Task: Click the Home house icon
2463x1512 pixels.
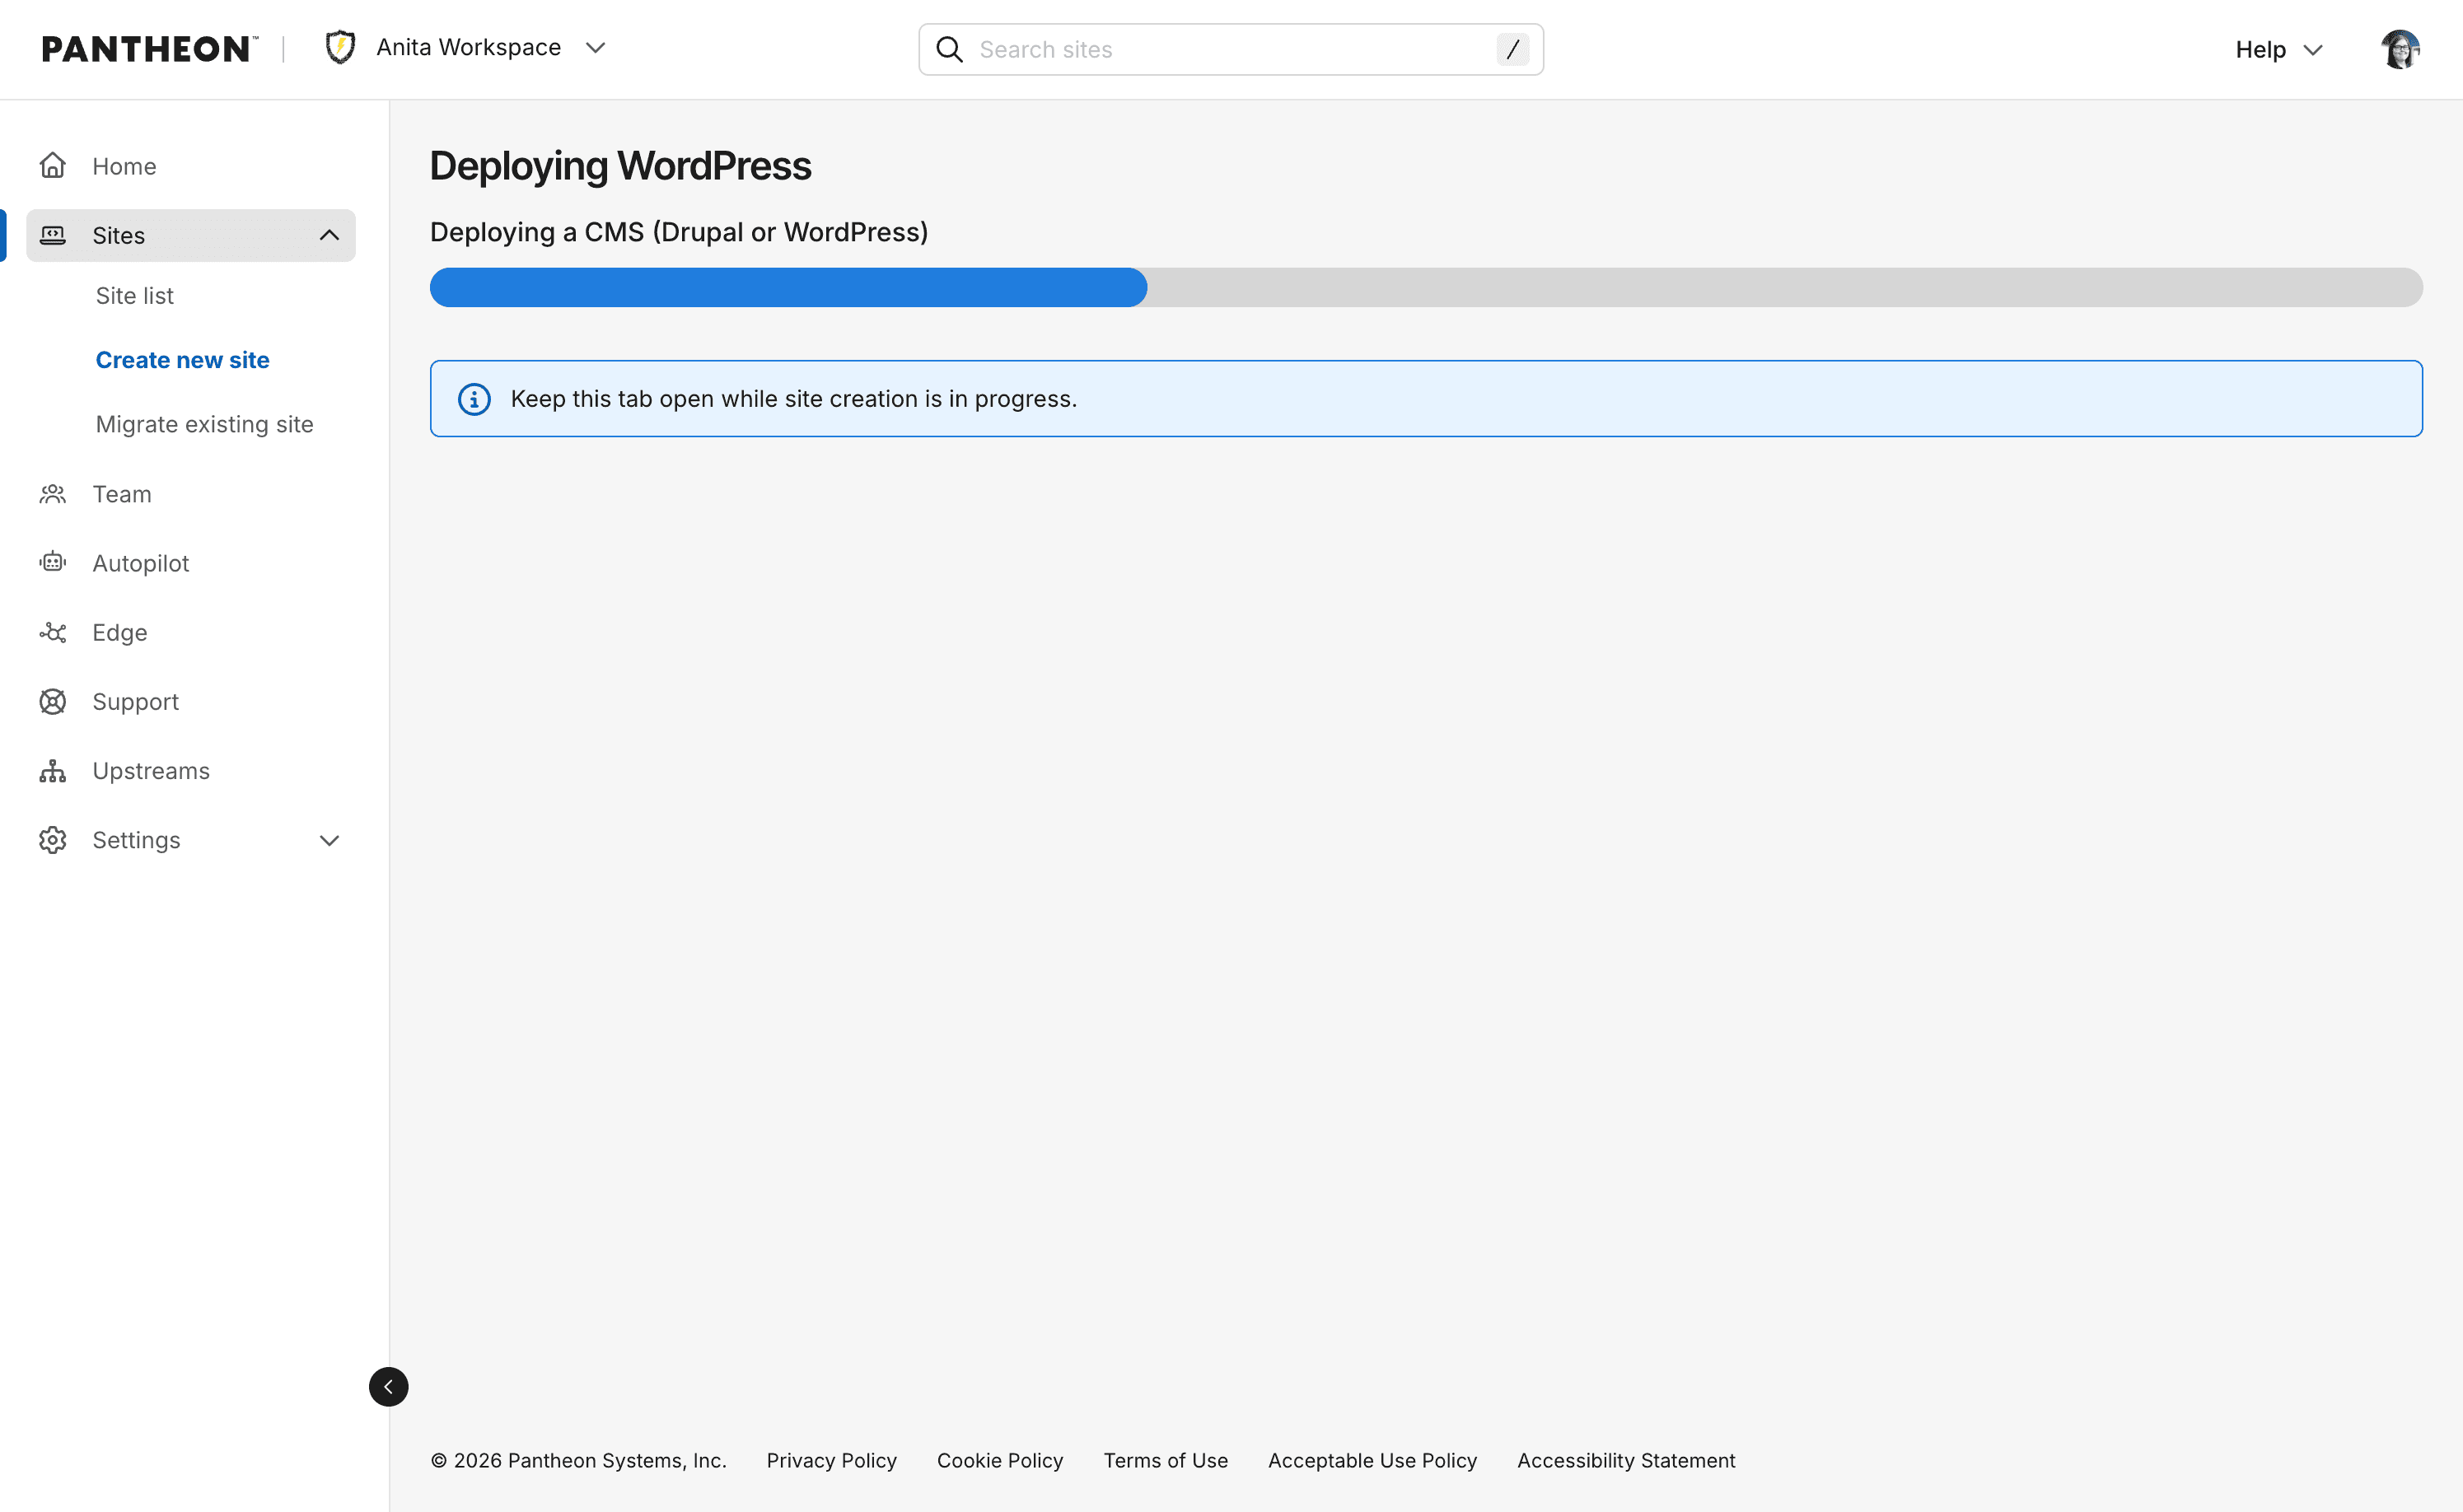Action: point(53,166)
